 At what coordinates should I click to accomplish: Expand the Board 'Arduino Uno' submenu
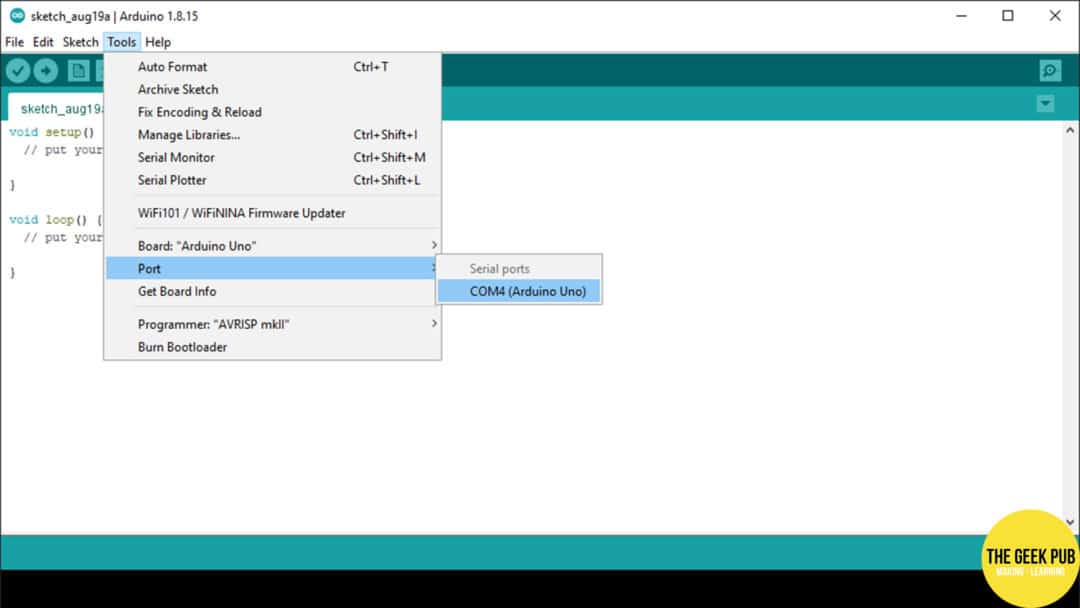250,245
